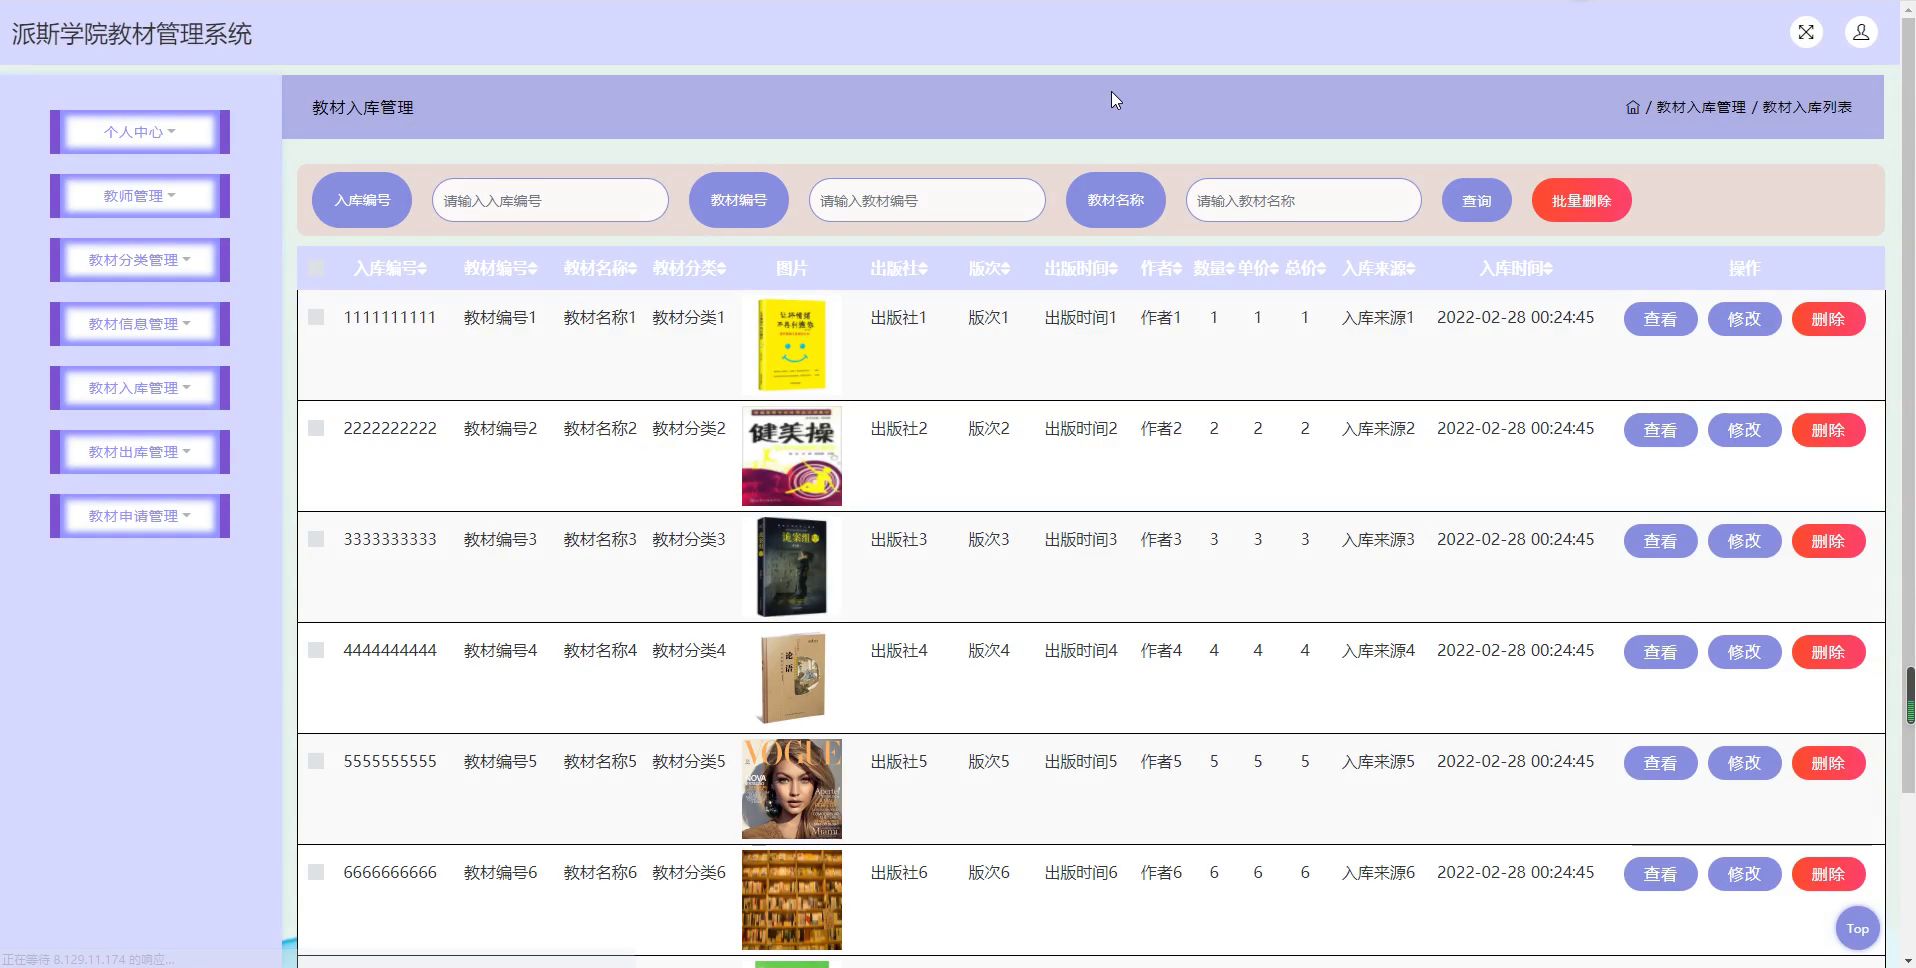Screen dimensions: 1916x968
Task: Click the 教材入库管理 breadcrumb link
Action: click(x=1701, y=107)
